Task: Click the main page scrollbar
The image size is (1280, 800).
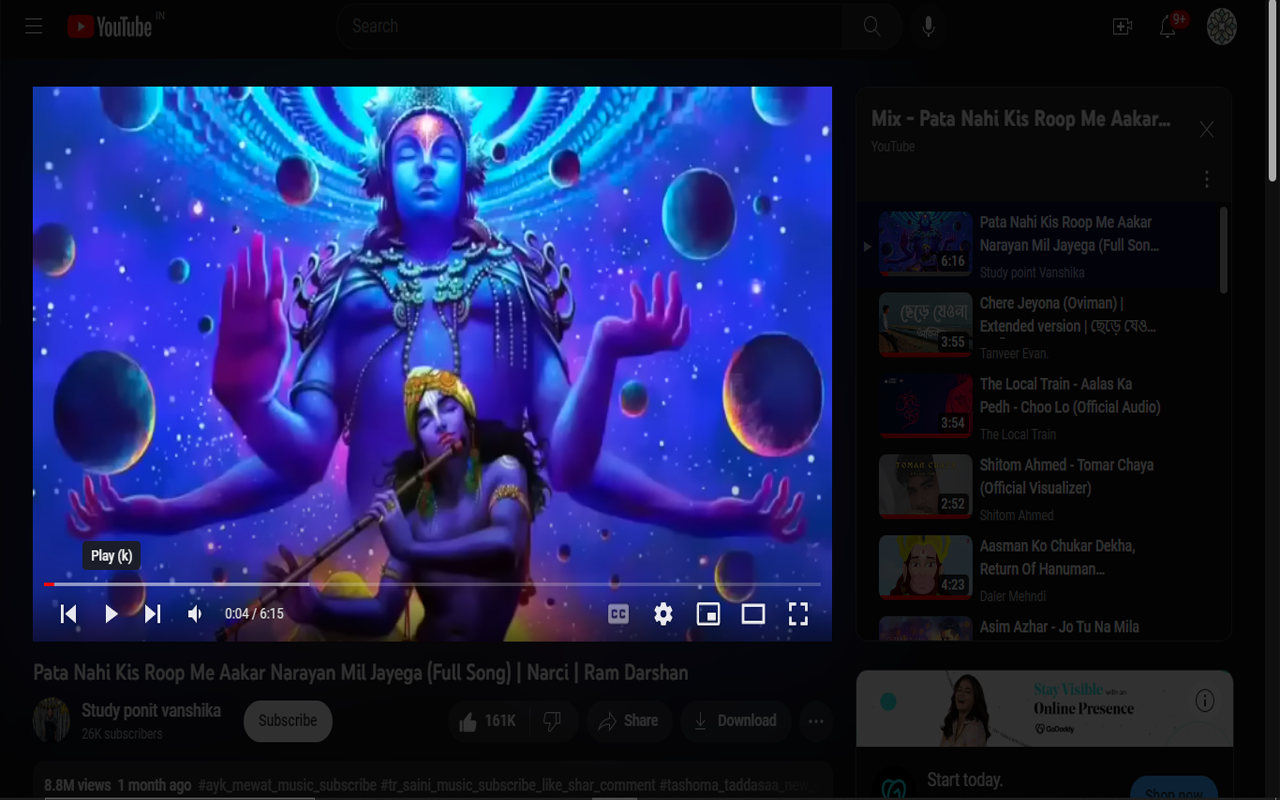Action: (x=1272, y=93)
